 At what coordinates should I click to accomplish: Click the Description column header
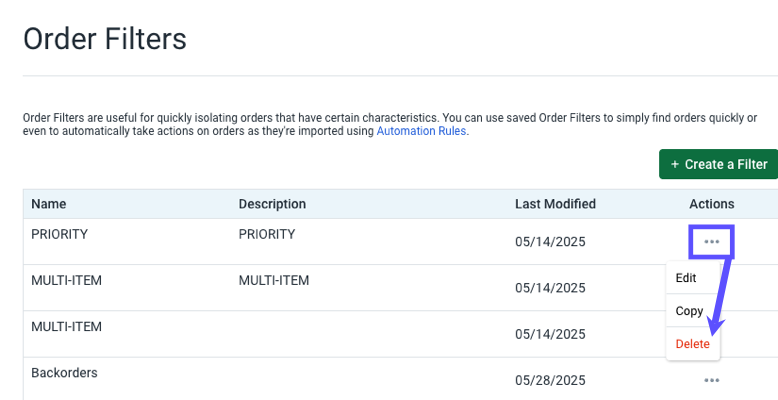click(x=272, y=204)
